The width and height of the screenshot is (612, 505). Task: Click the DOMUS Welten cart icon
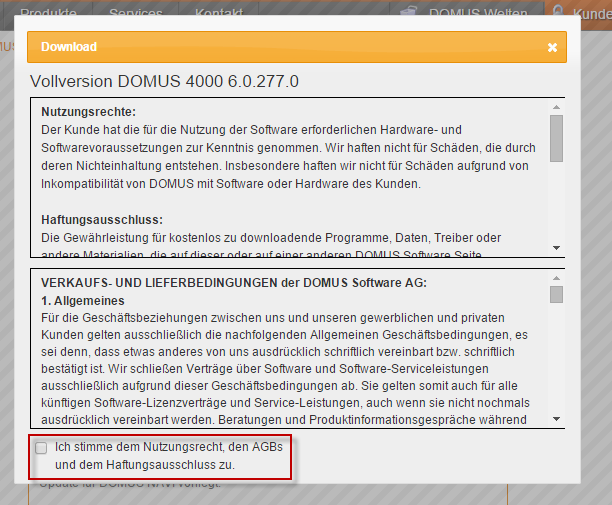[x=408, y=12]
